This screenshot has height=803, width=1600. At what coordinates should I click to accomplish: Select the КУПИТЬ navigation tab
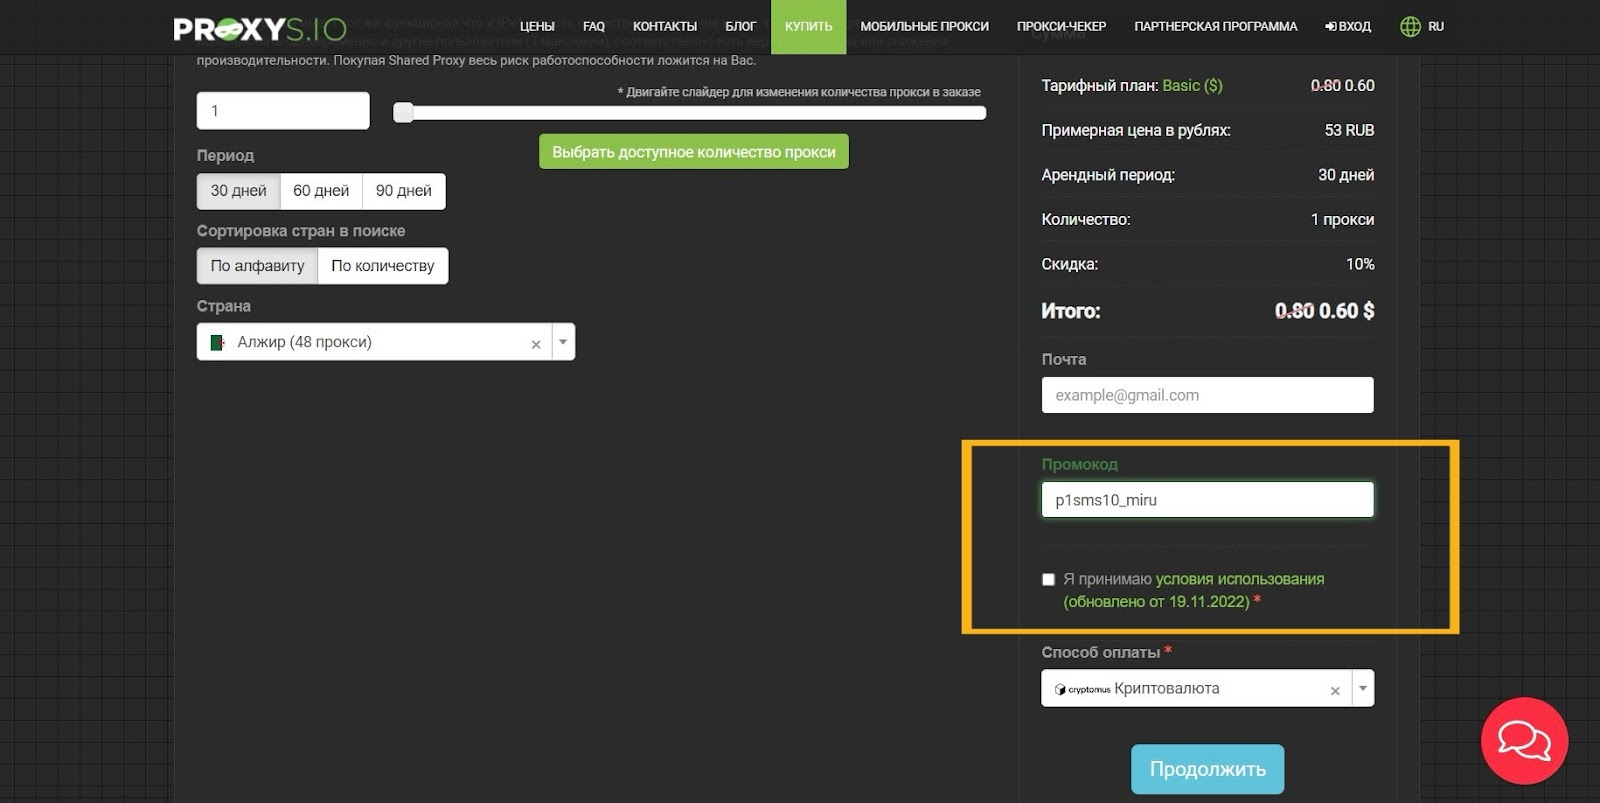tap(809, 27)
